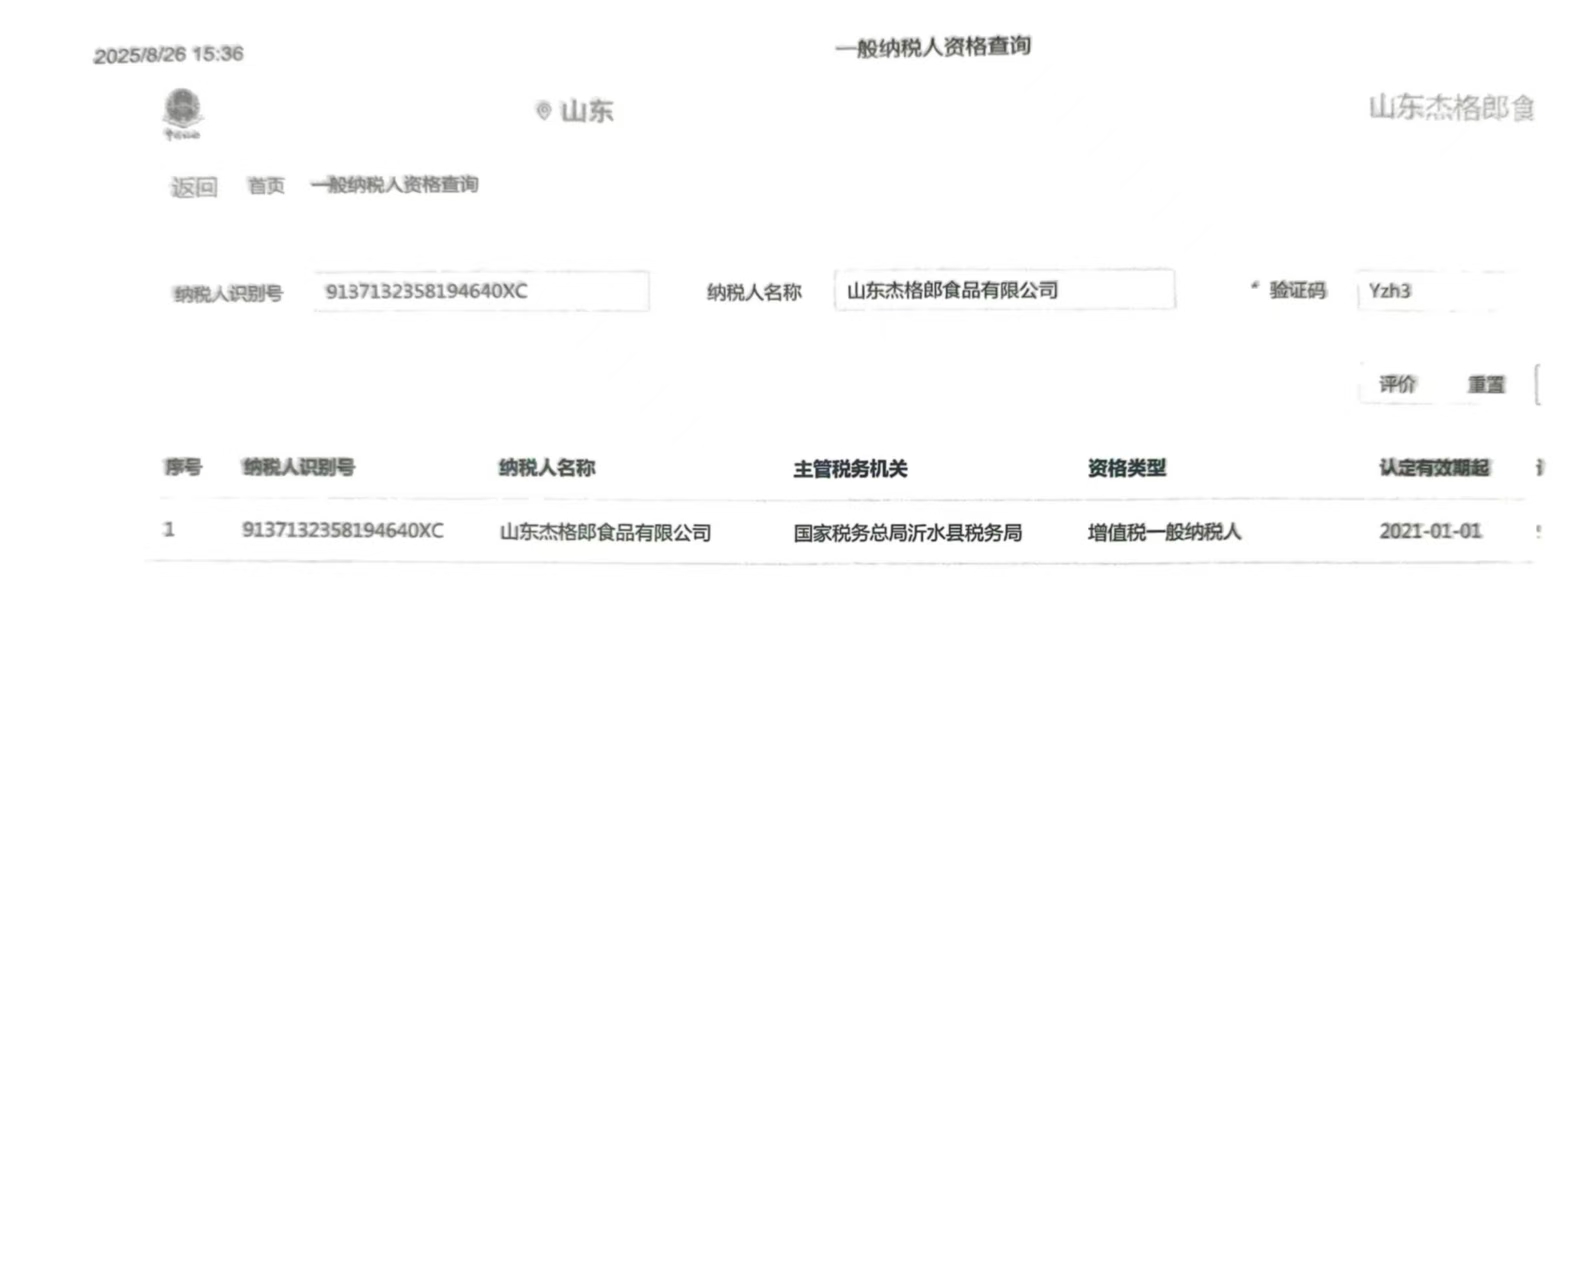Click the 验证码 input containing Yzh3
The width and height of the screenshot is (1596, 1279).
[1430, 291]
